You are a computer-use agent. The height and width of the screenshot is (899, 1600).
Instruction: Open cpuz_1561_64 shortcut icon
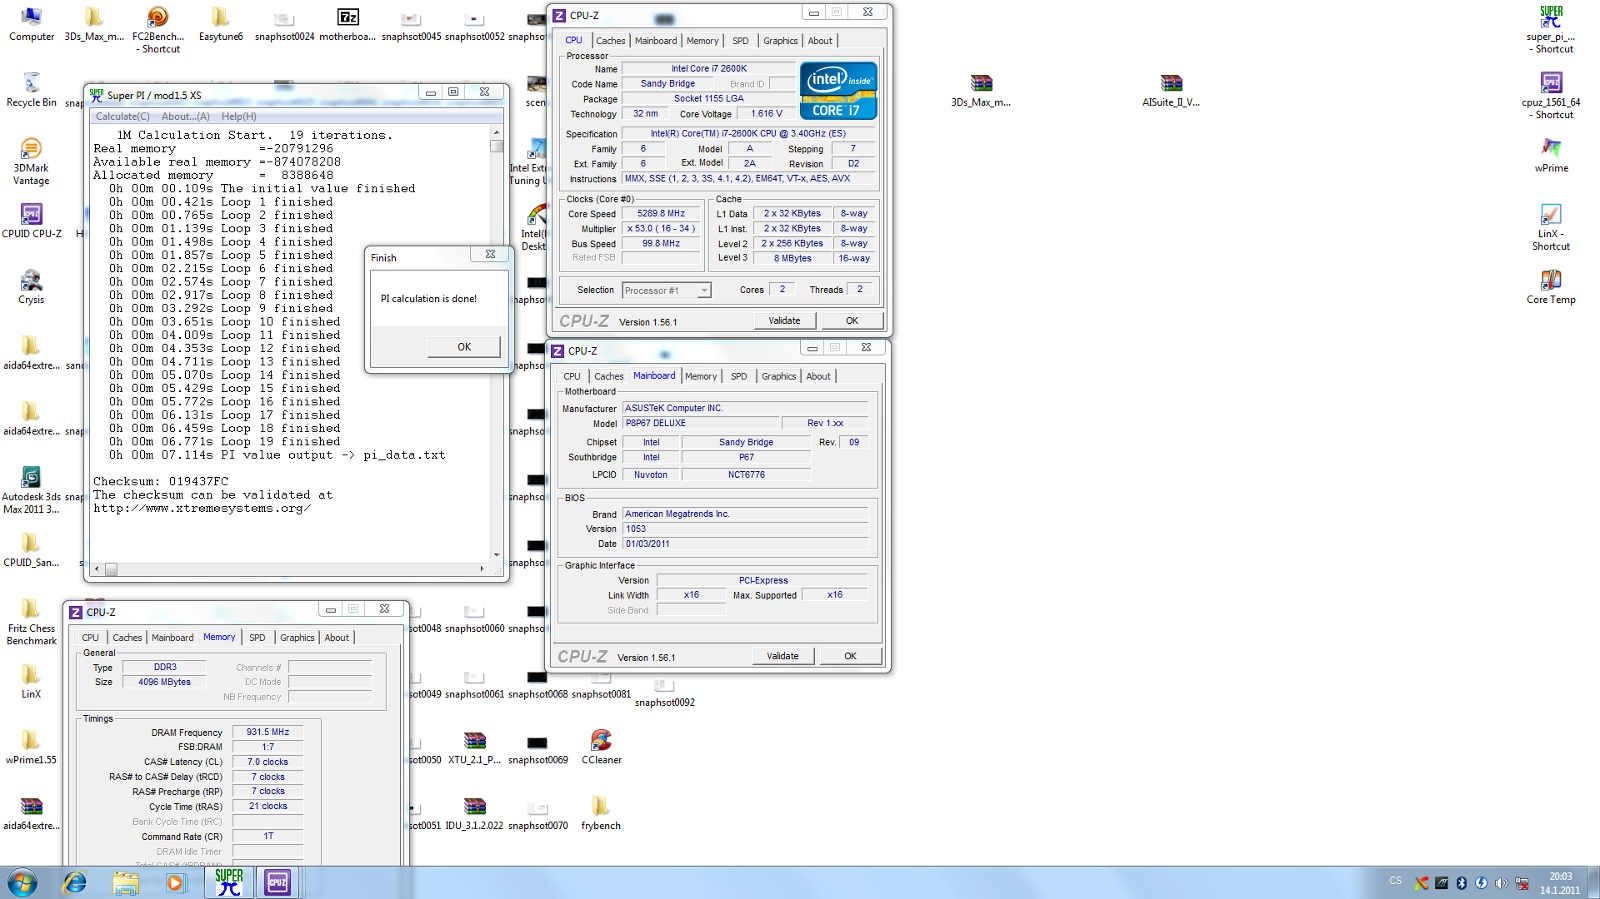[1551, 96]
